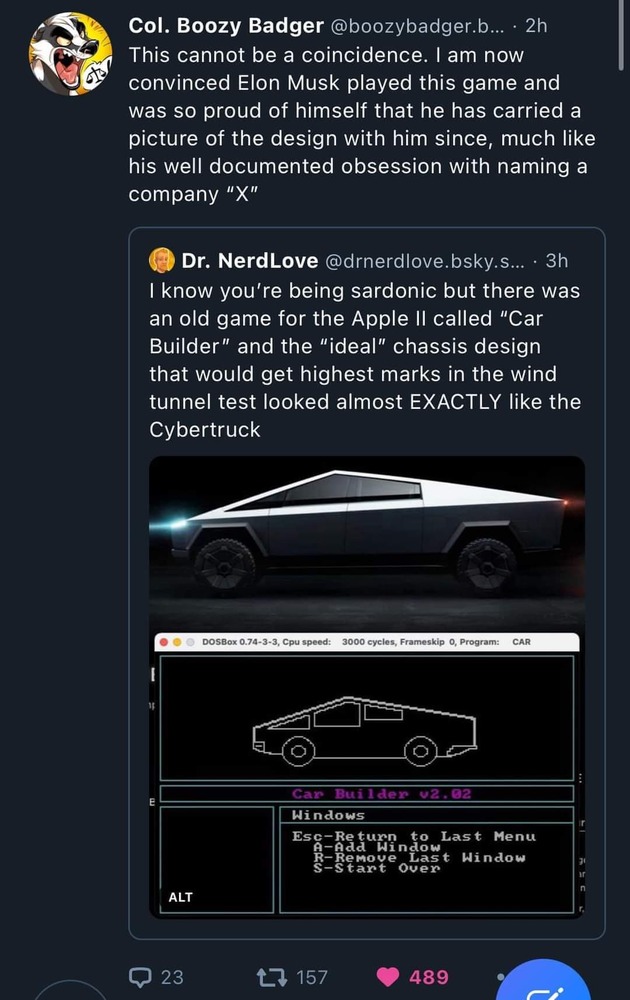Visit Dr. NerdLove's profile name
The image size is (630, 1000).
tap(249, 261)
